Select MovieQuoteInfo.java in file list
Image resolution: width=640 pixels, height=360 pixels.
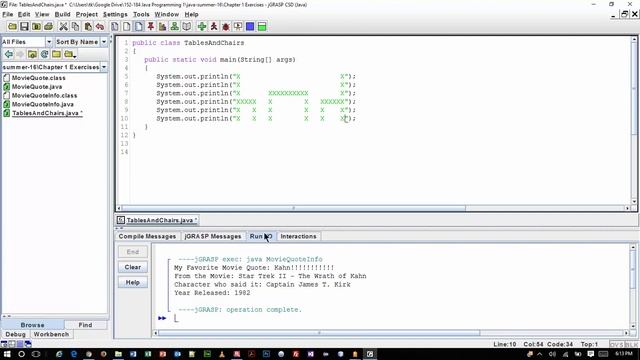pyautogui.click(x=42, y=104)
